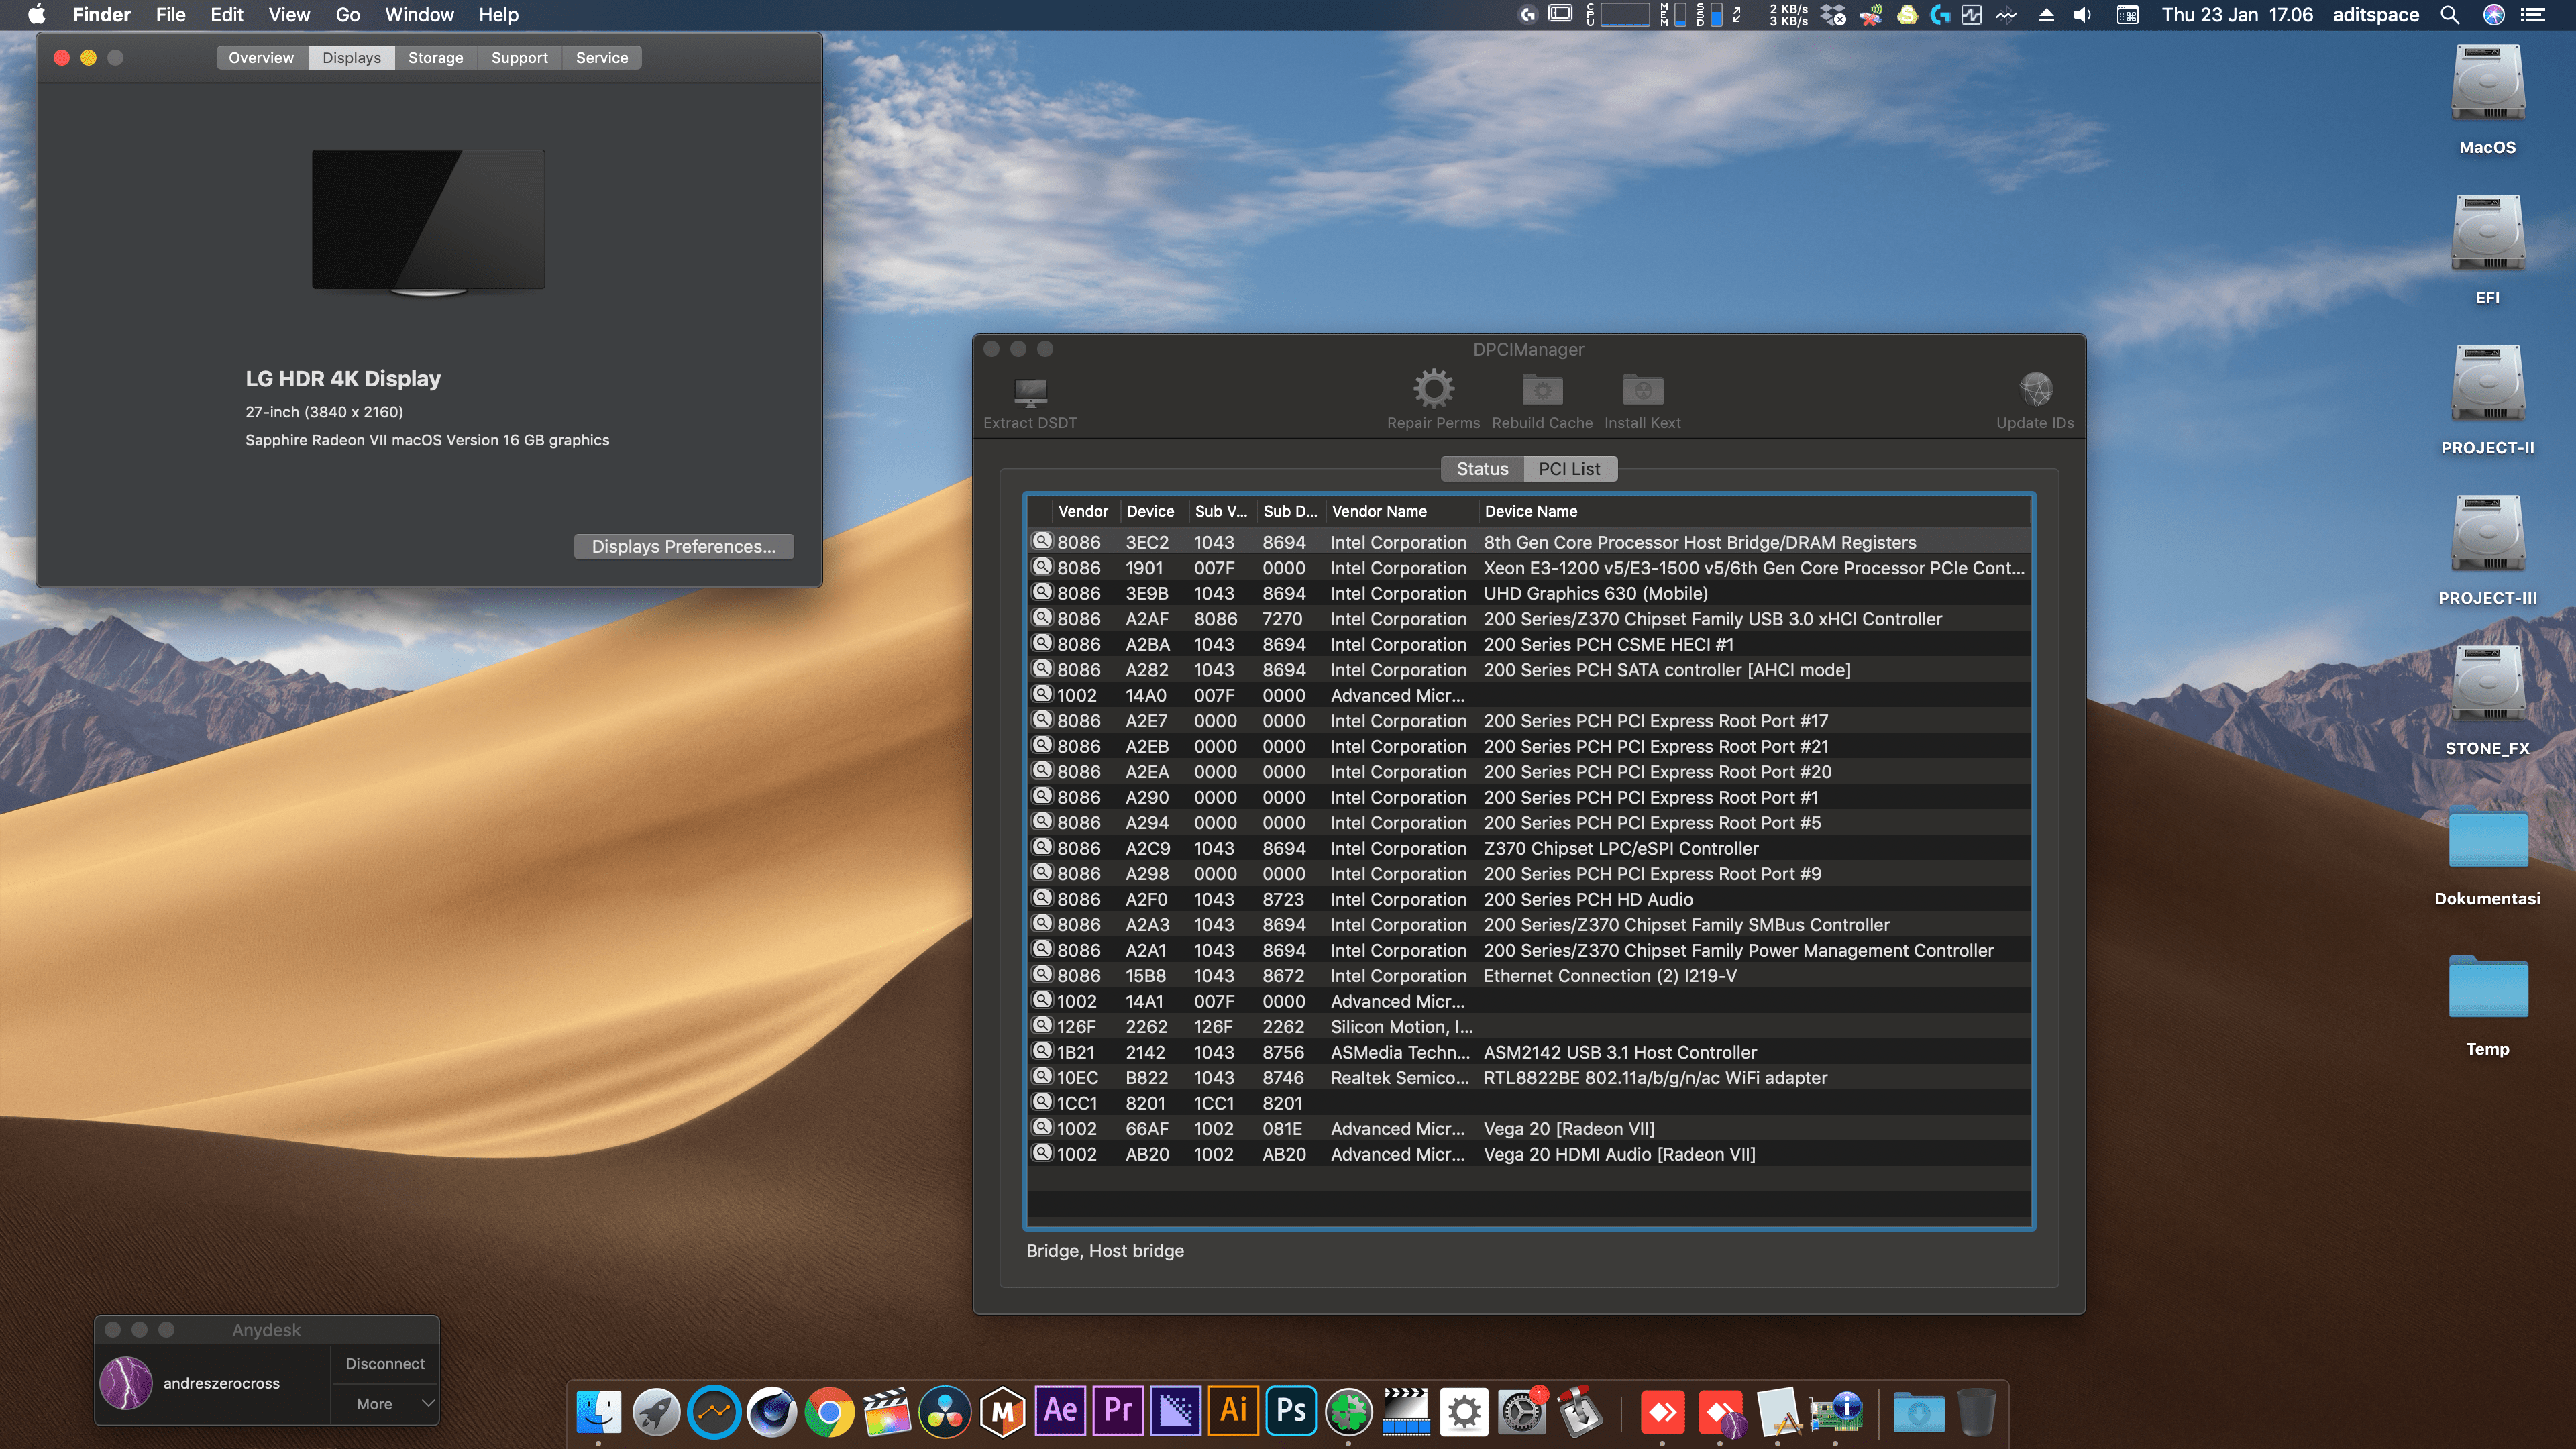Open Adobe After Effects from Dock
This screenshot has width=2576, height=1449.
[x=1060, y=1412]
